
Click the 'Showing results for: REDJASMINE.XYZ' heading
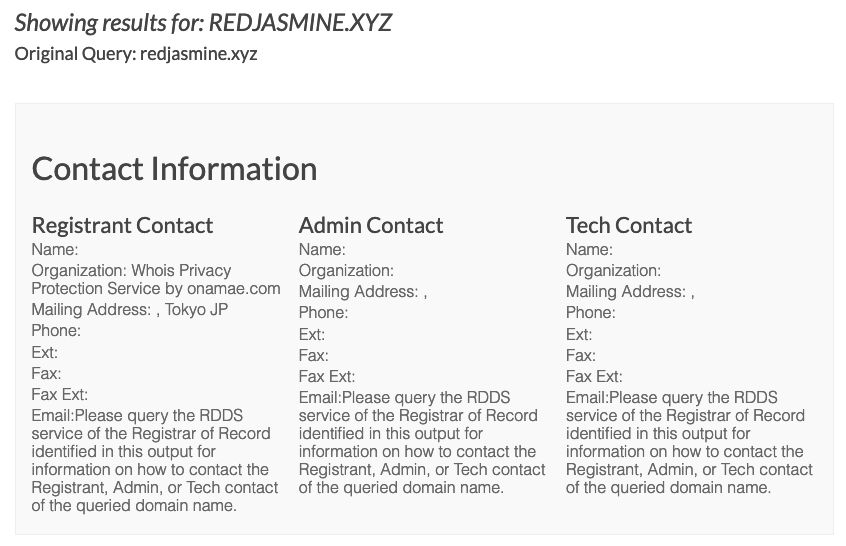coord(203,23)
